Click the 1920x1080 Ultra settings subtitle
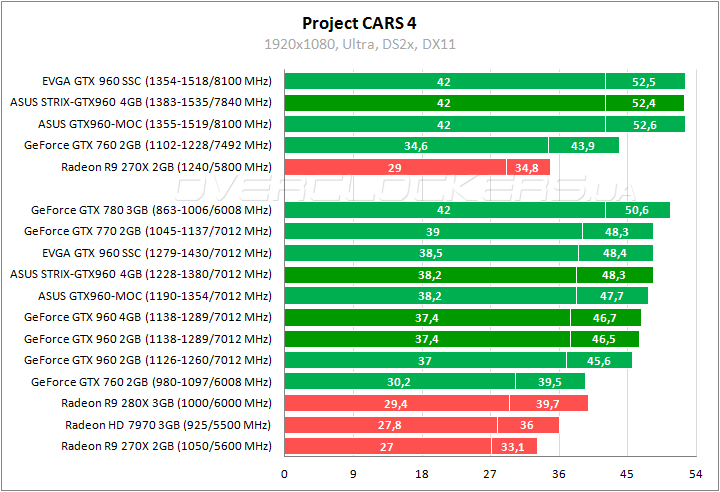 pyautogui.click(x=360, y=44)
